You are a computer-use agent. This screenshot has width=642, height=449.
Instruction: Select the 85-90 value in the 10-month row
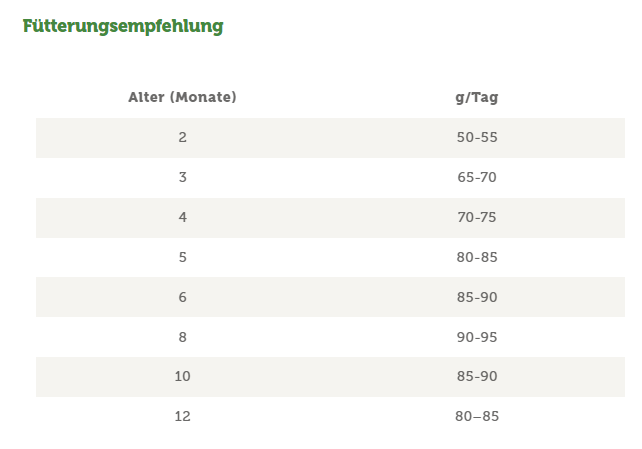coord(476,377)
